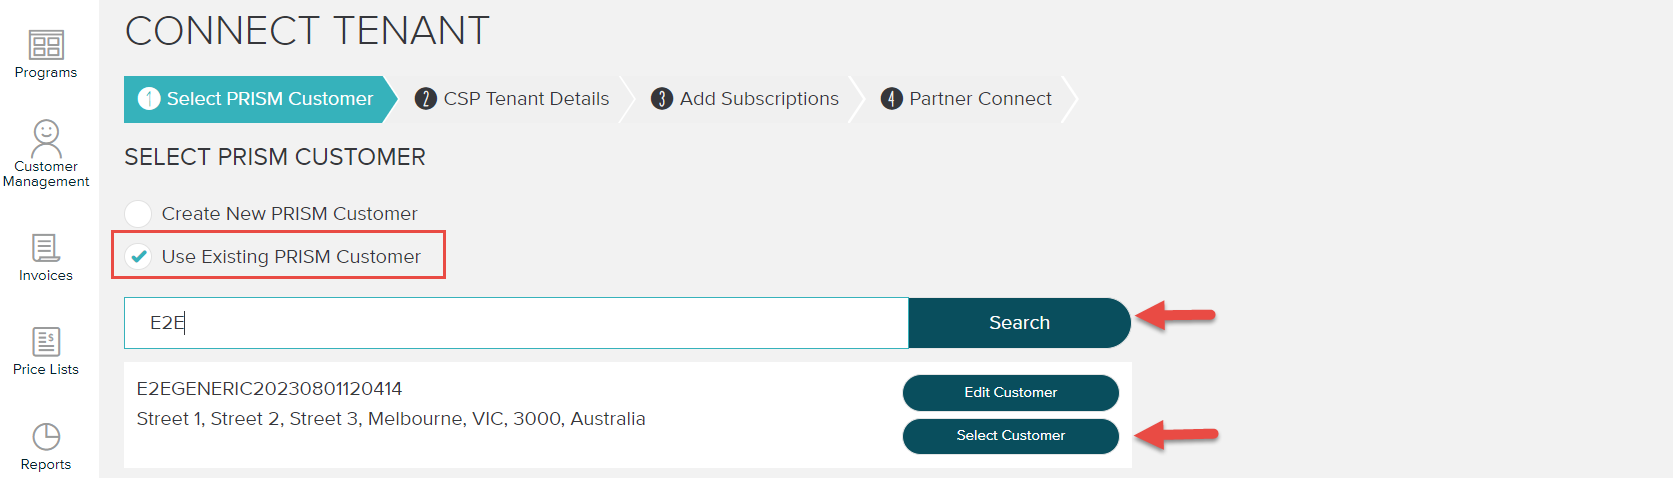Toggle Use Existing PRISM Customer option

click(x=139, y=257)
